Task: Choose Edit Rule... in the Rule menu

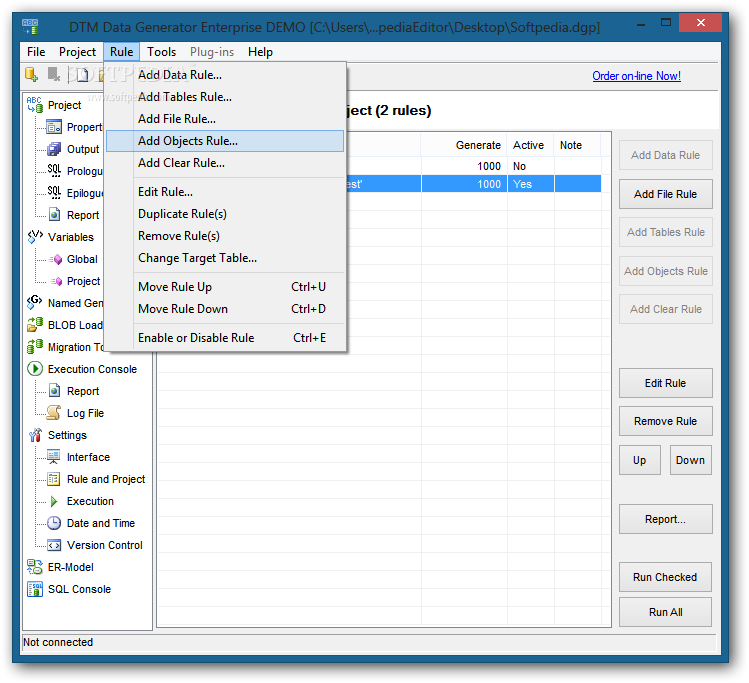Action: pos(225,192)
